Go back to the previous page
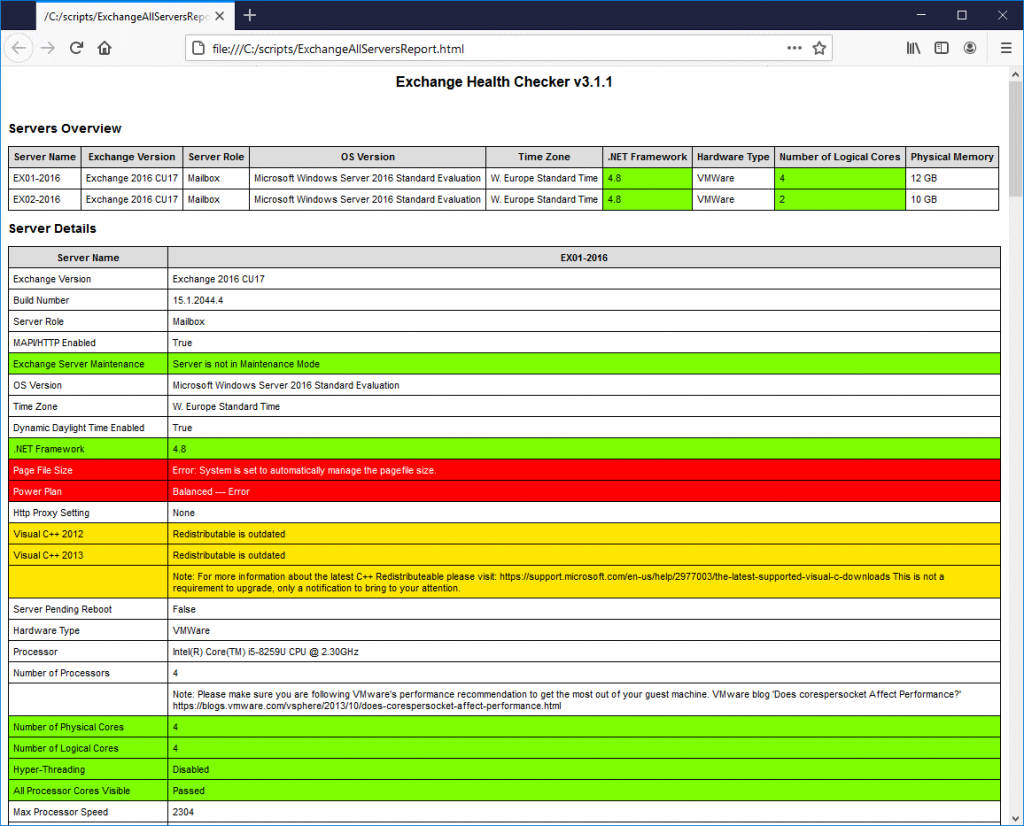The image size is (1024, 826). tap(19, 48)
